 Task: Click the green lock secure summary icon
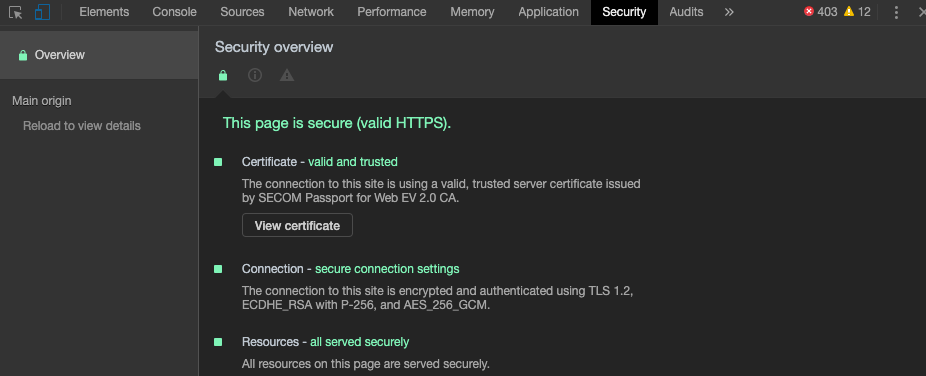coord(223,75)
